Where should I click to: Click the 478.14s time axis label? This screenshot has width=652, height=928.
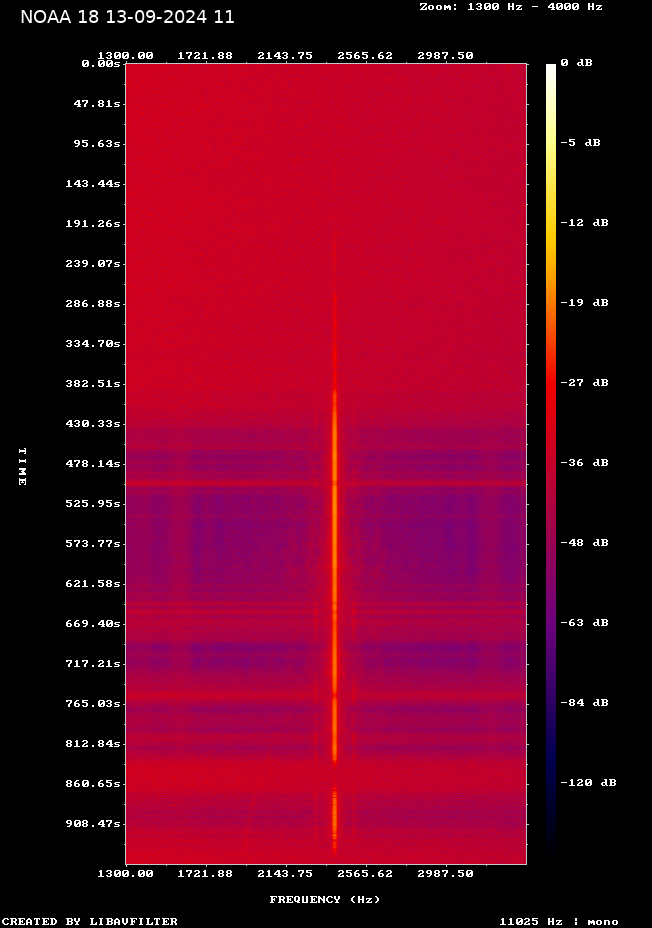(x=92, y=463)
